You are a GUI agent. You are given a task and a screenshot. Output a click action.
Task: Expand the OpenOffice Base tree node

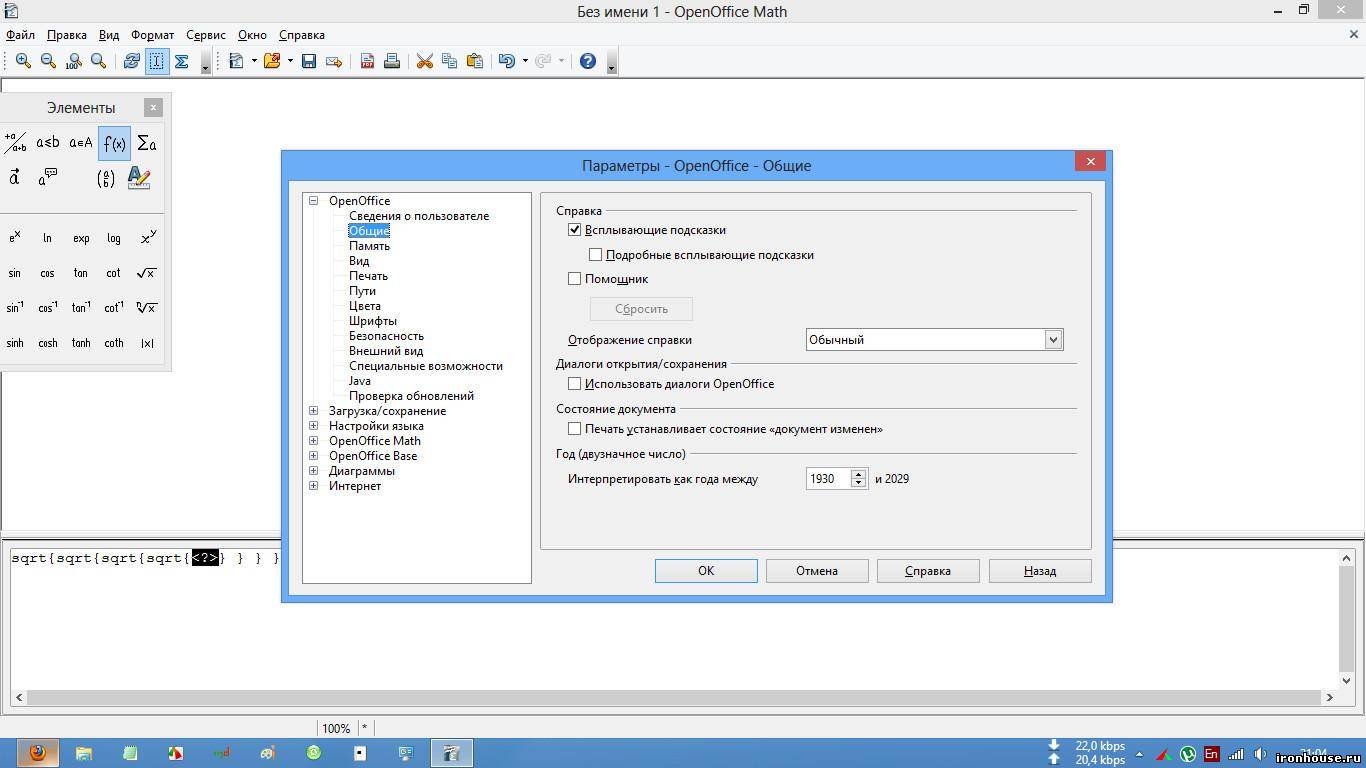314,456
